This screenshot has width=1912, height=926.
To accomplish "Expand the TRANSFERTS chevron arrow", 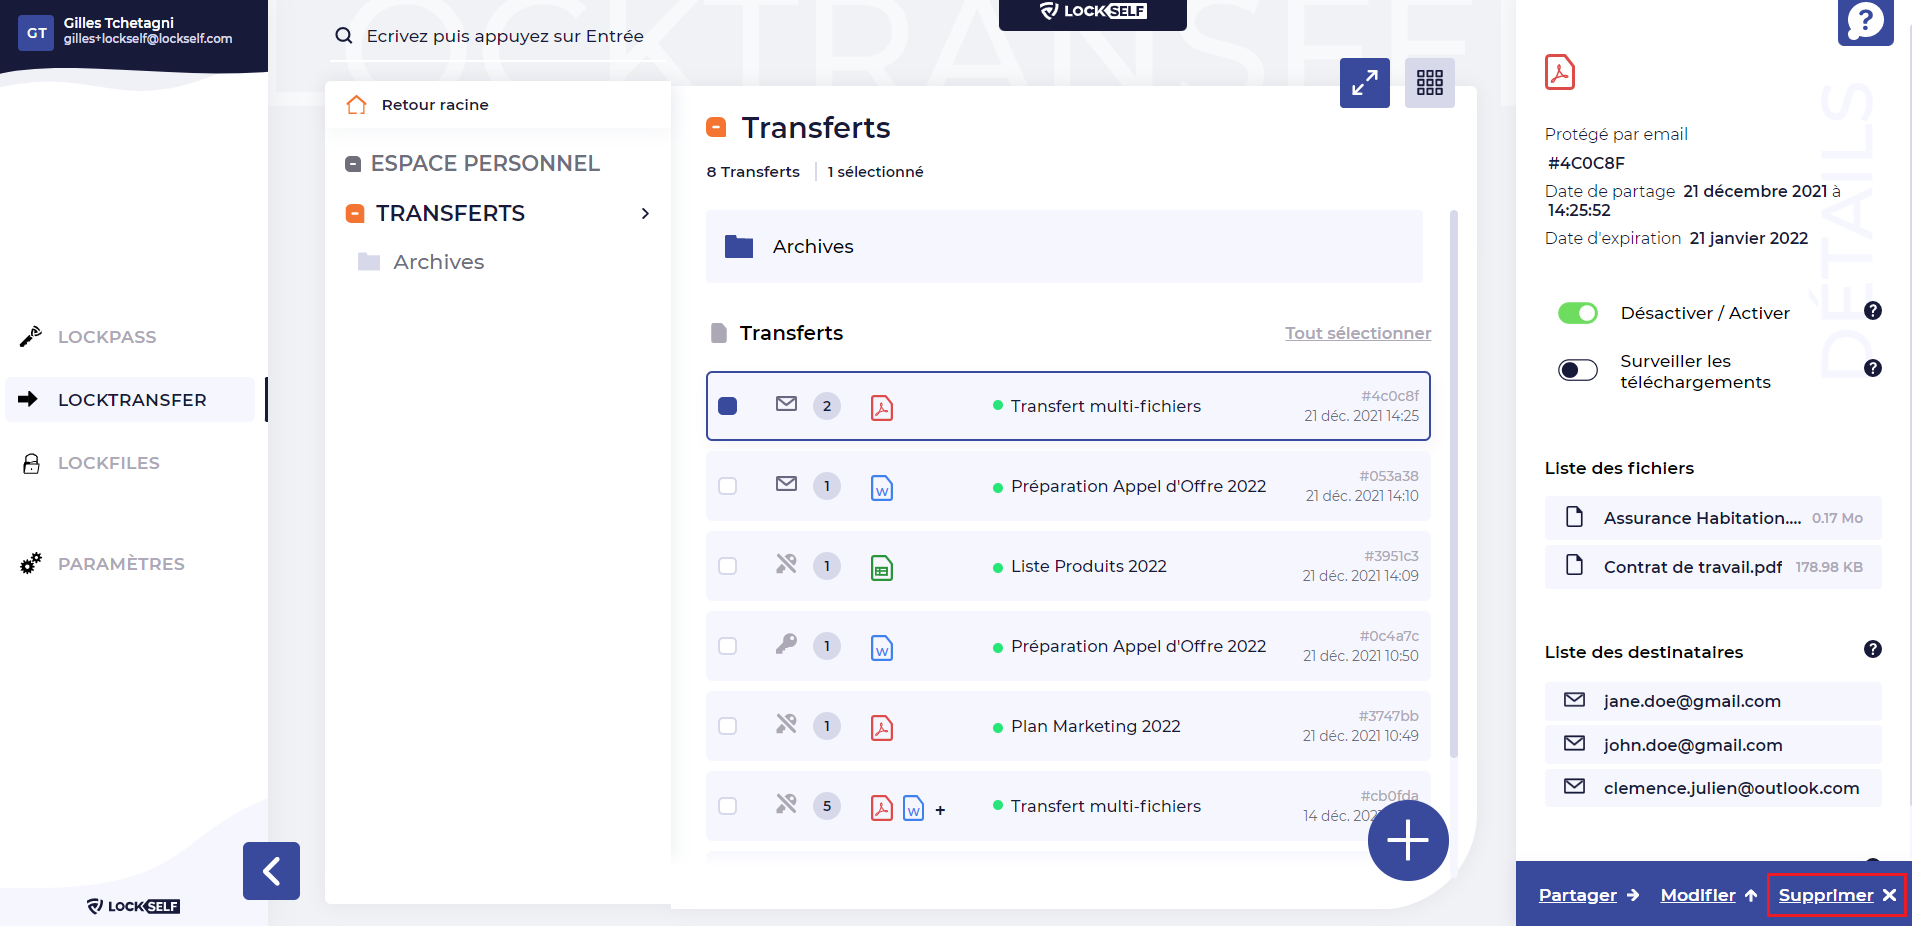I will (645, 213).
